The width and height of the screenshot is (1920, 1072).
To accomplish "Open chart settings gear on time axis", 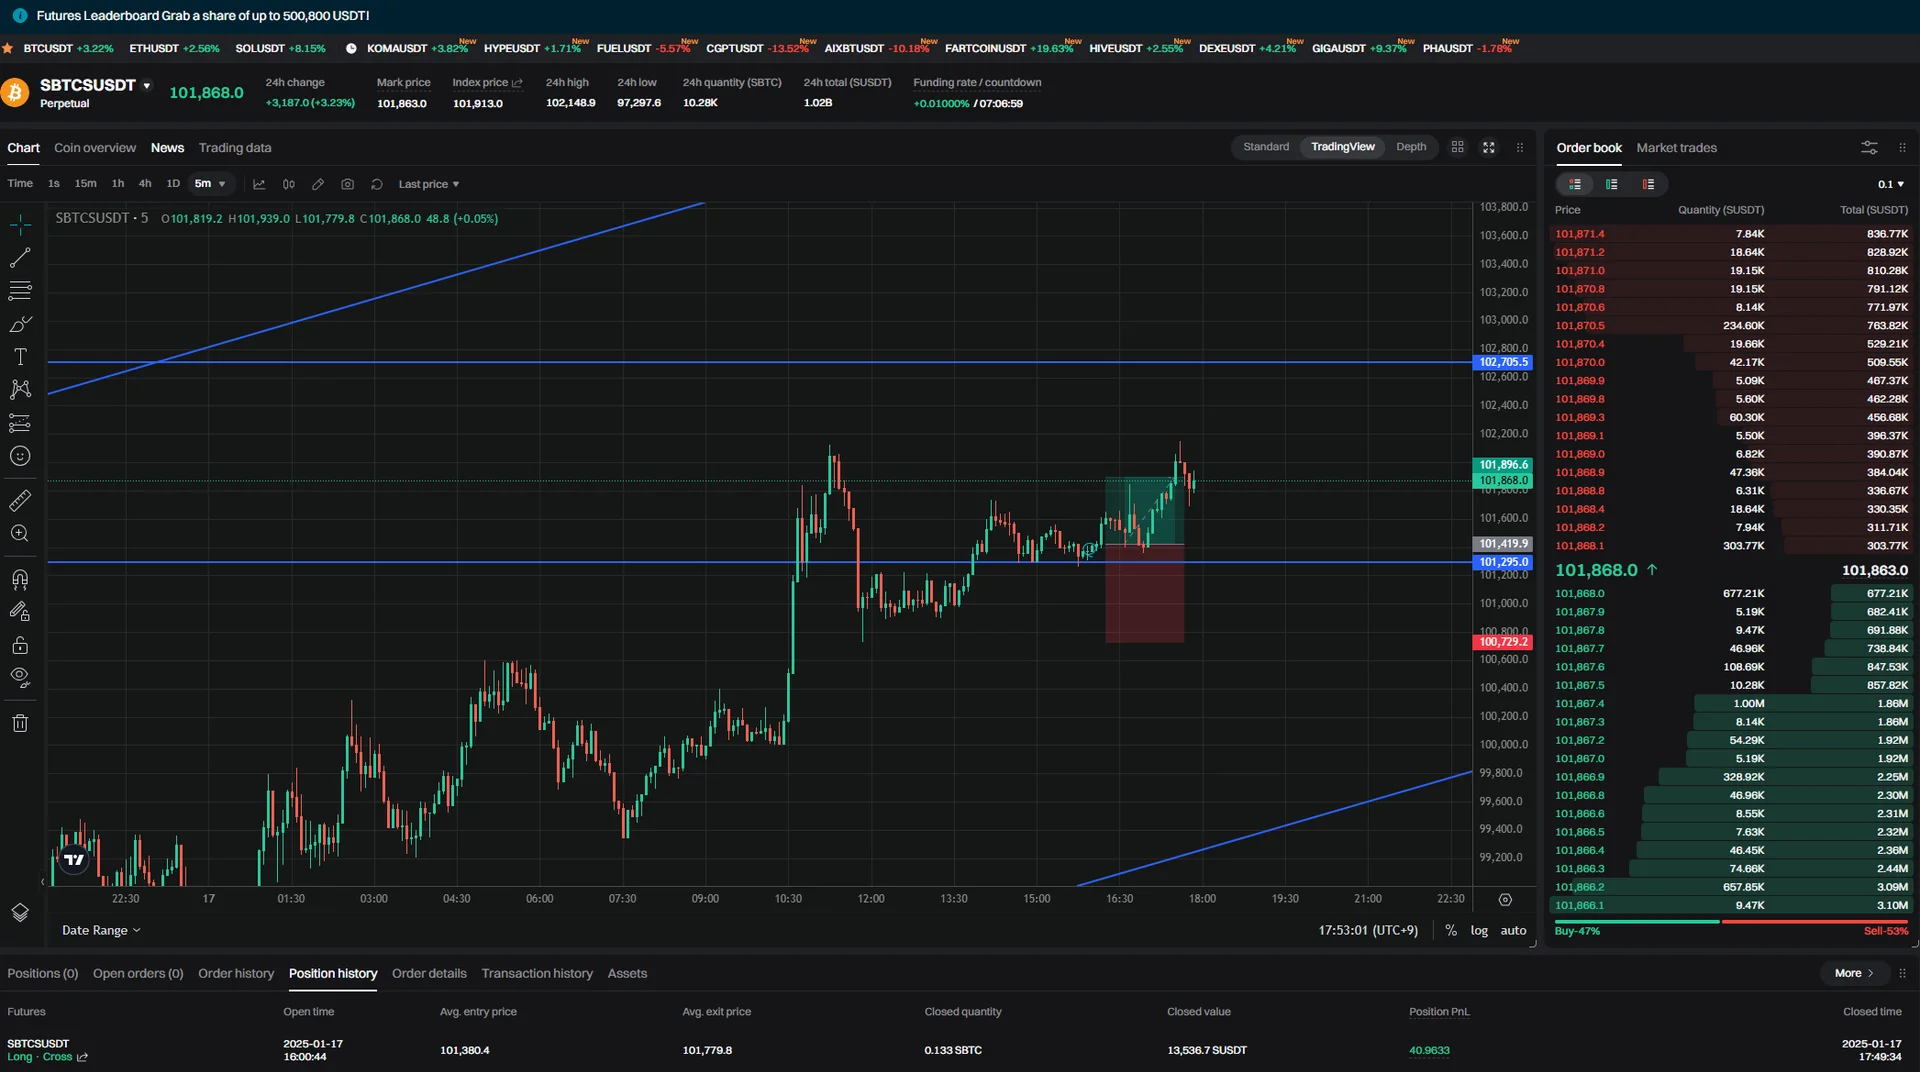I will pyautogui.click(x=1505, y=900).
